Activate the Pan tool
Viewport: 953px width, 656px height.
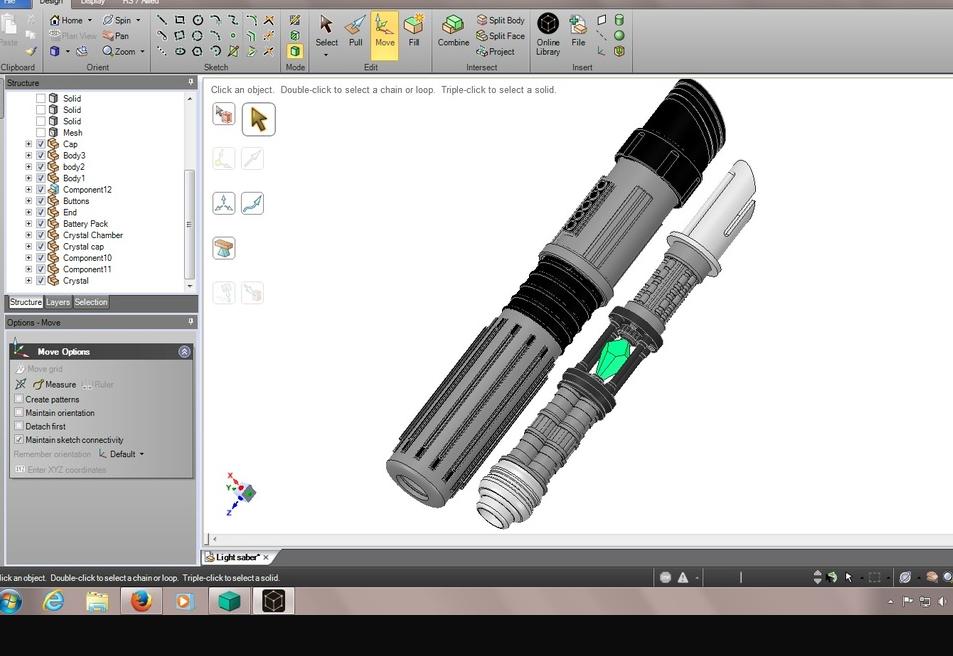click(x=115, y=36)
